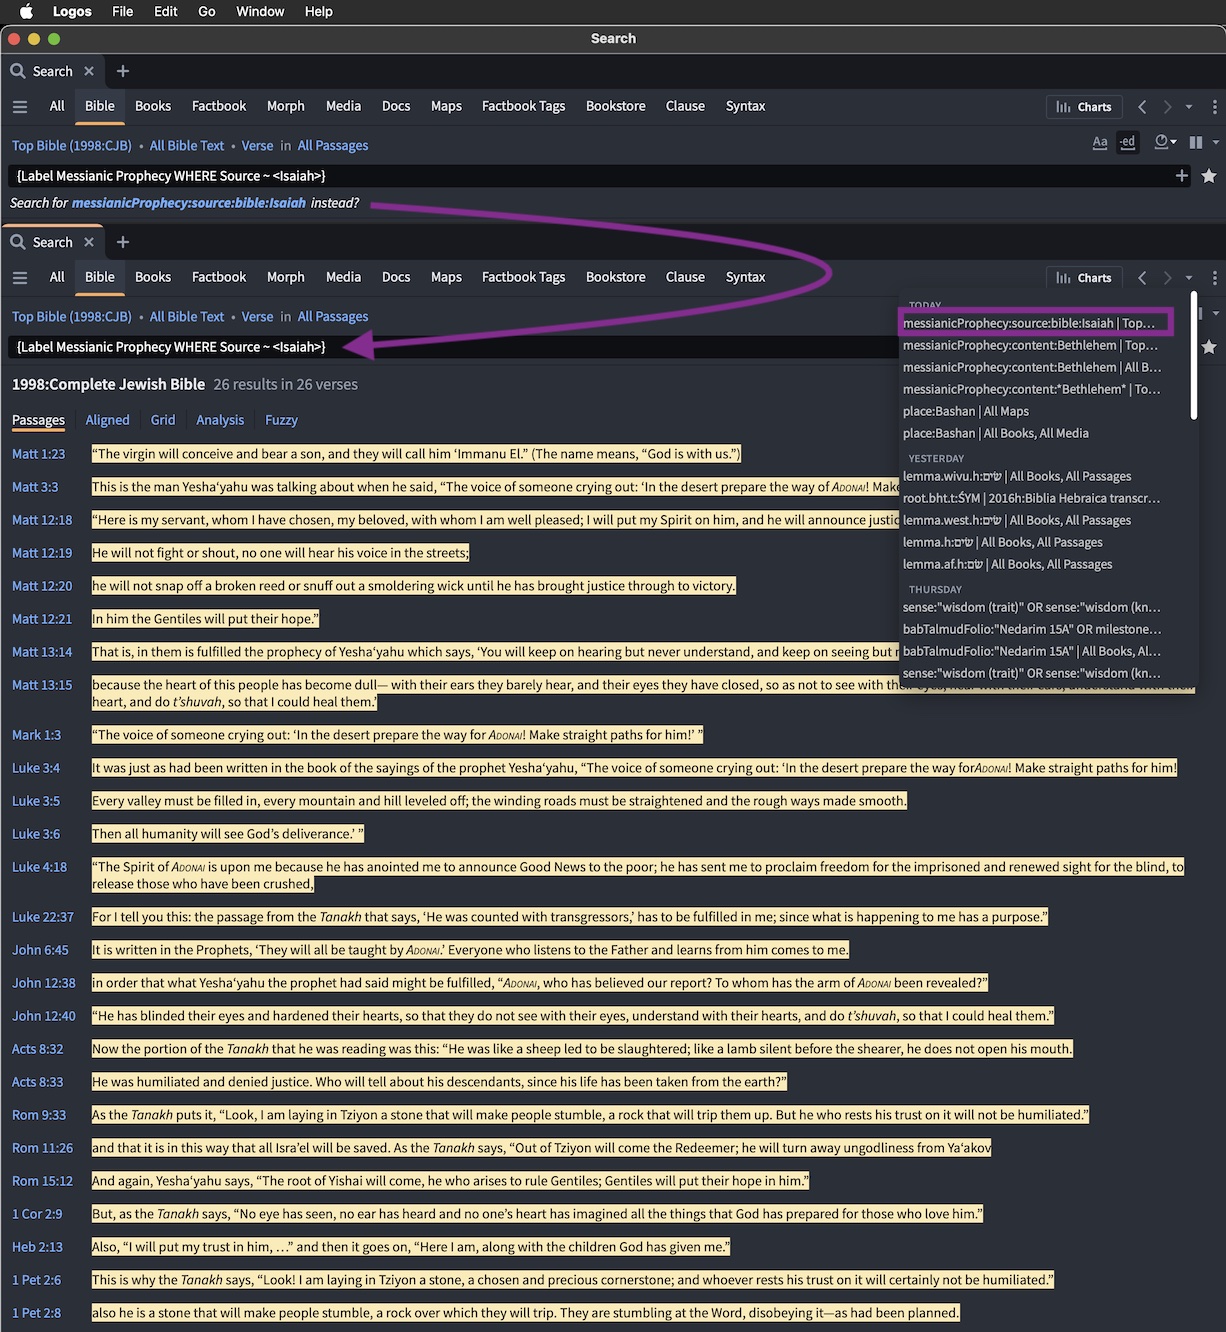Open upper panel's three-dot menu
1226x1332 pixels.
pyautogui.click(x=1214, y=107)
